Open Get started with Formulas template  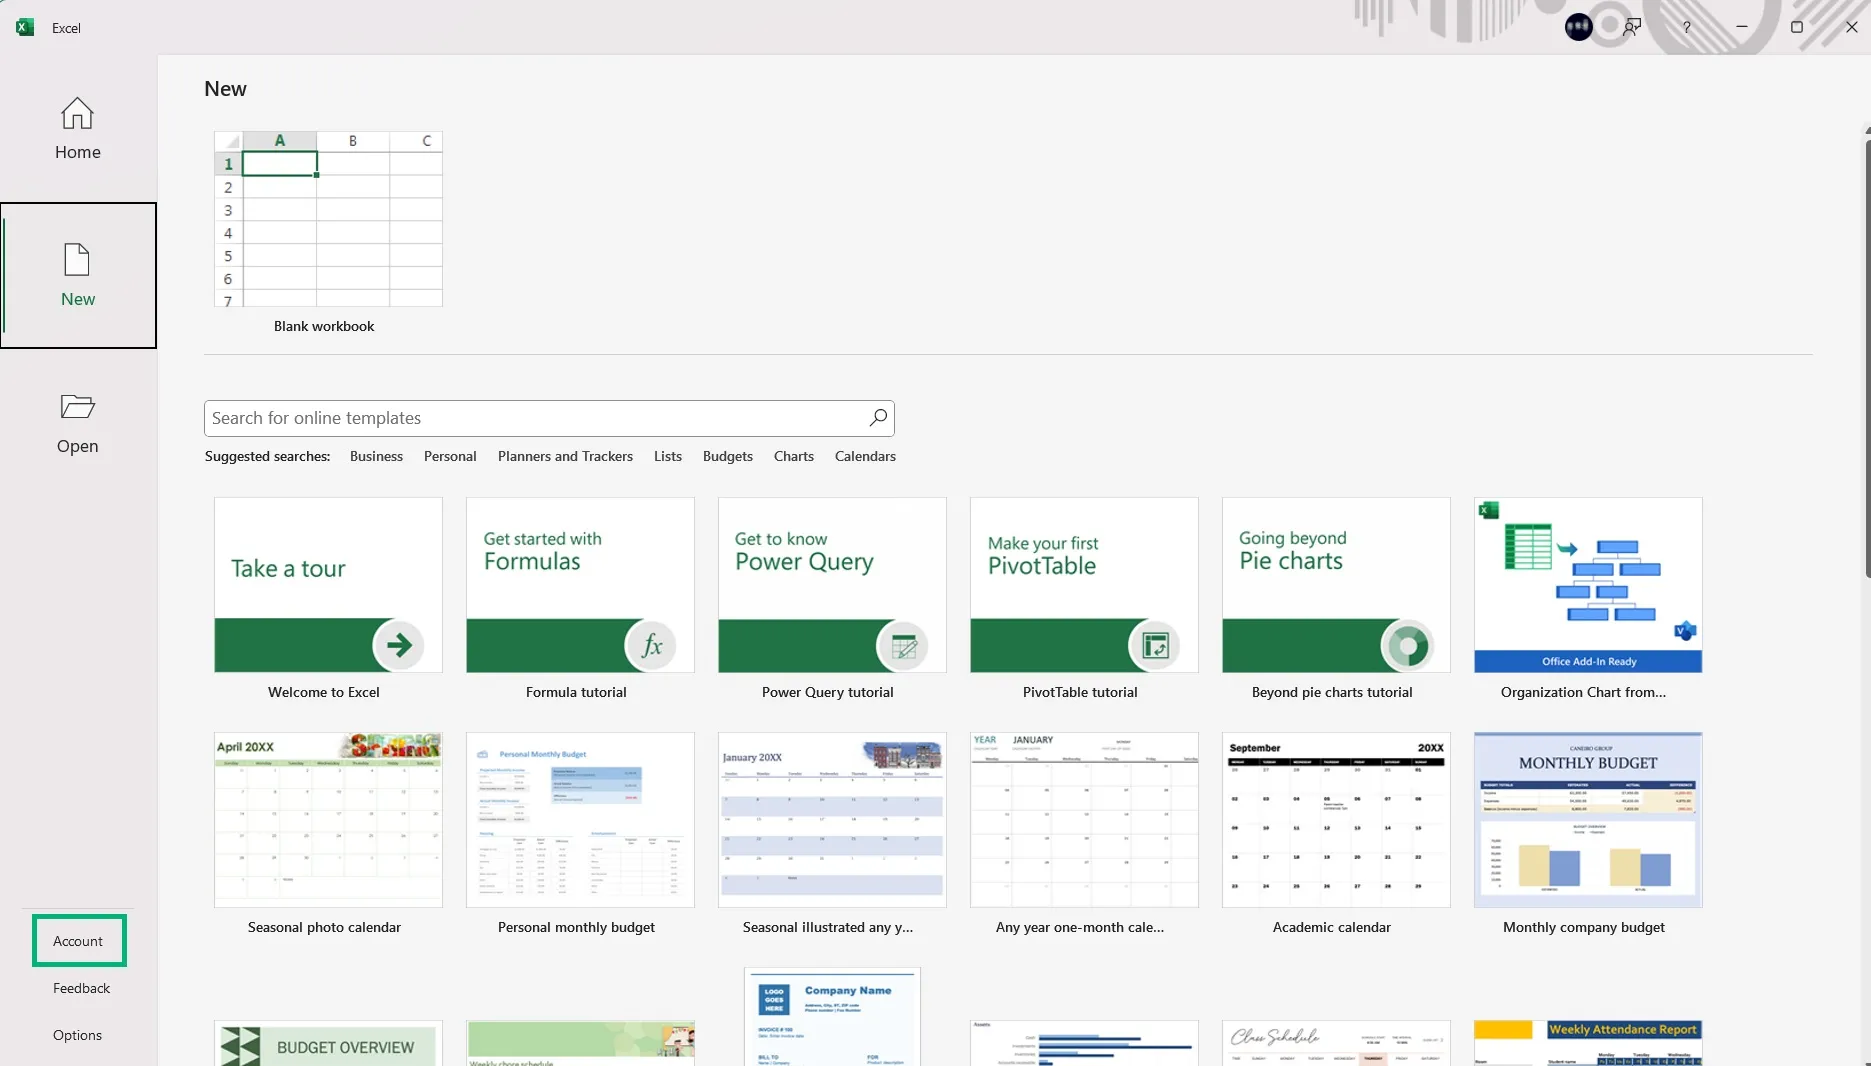pyautogui.click(x=580, y=585)
